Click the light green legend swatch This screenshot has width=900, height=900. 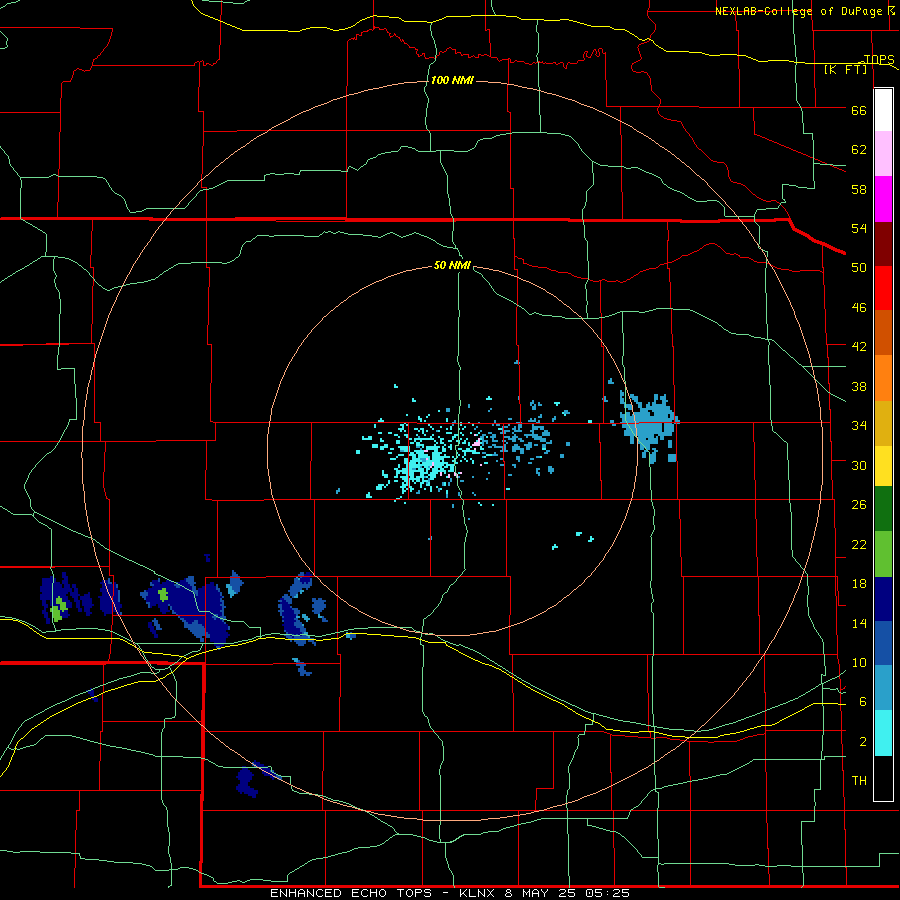(x=883, y=554)
